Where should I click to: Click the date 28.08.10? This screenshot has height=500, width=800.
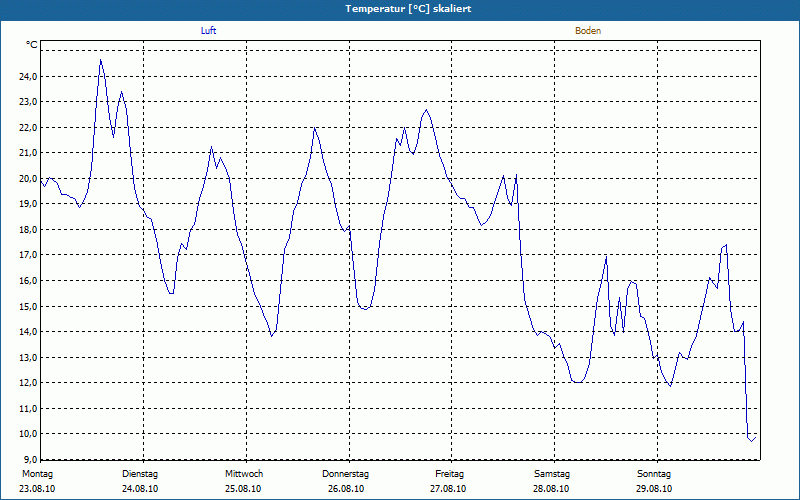[551, 489]
